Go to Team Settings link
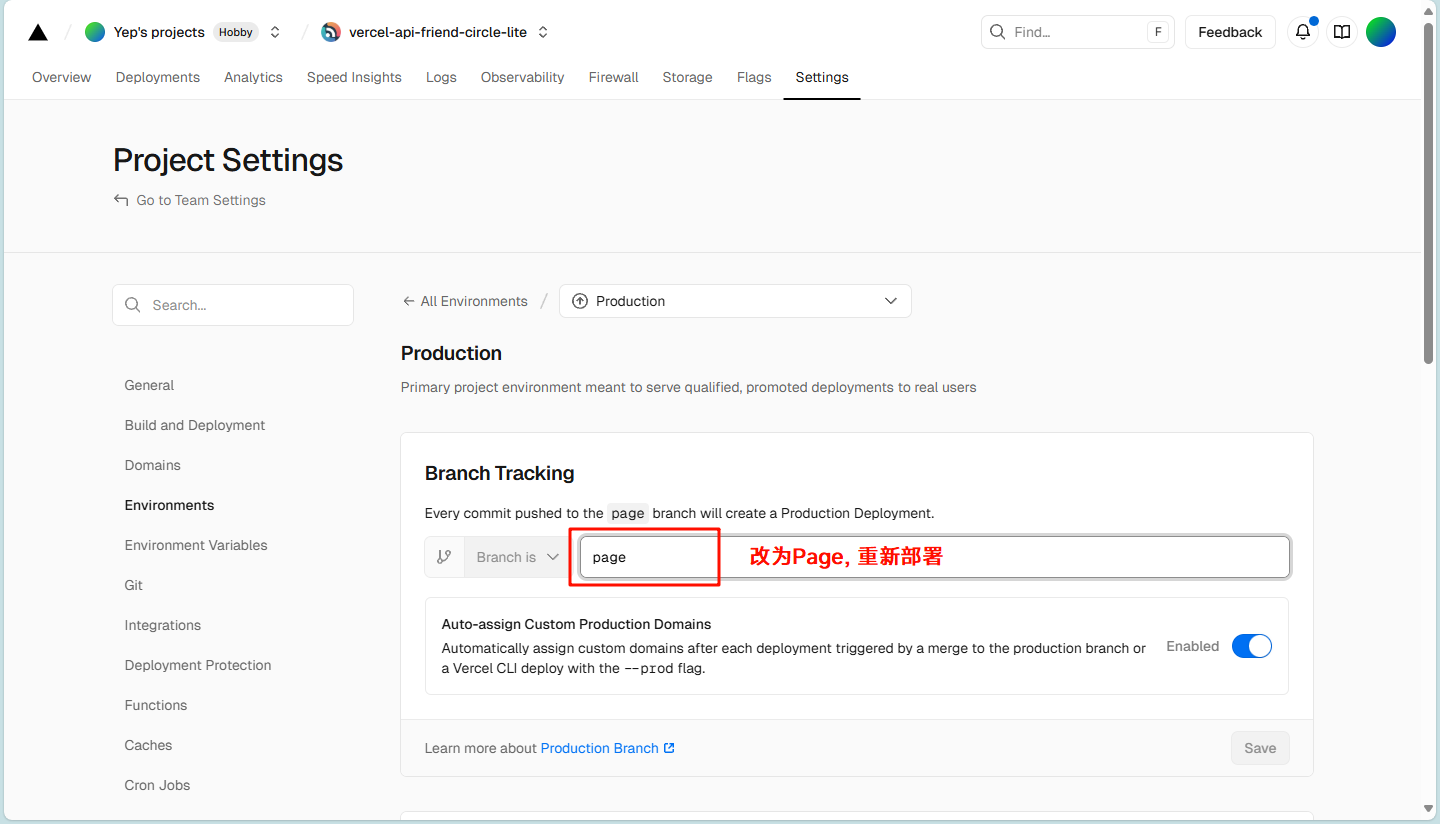This screenshot has width=1440, height=824. pos(190,200)
